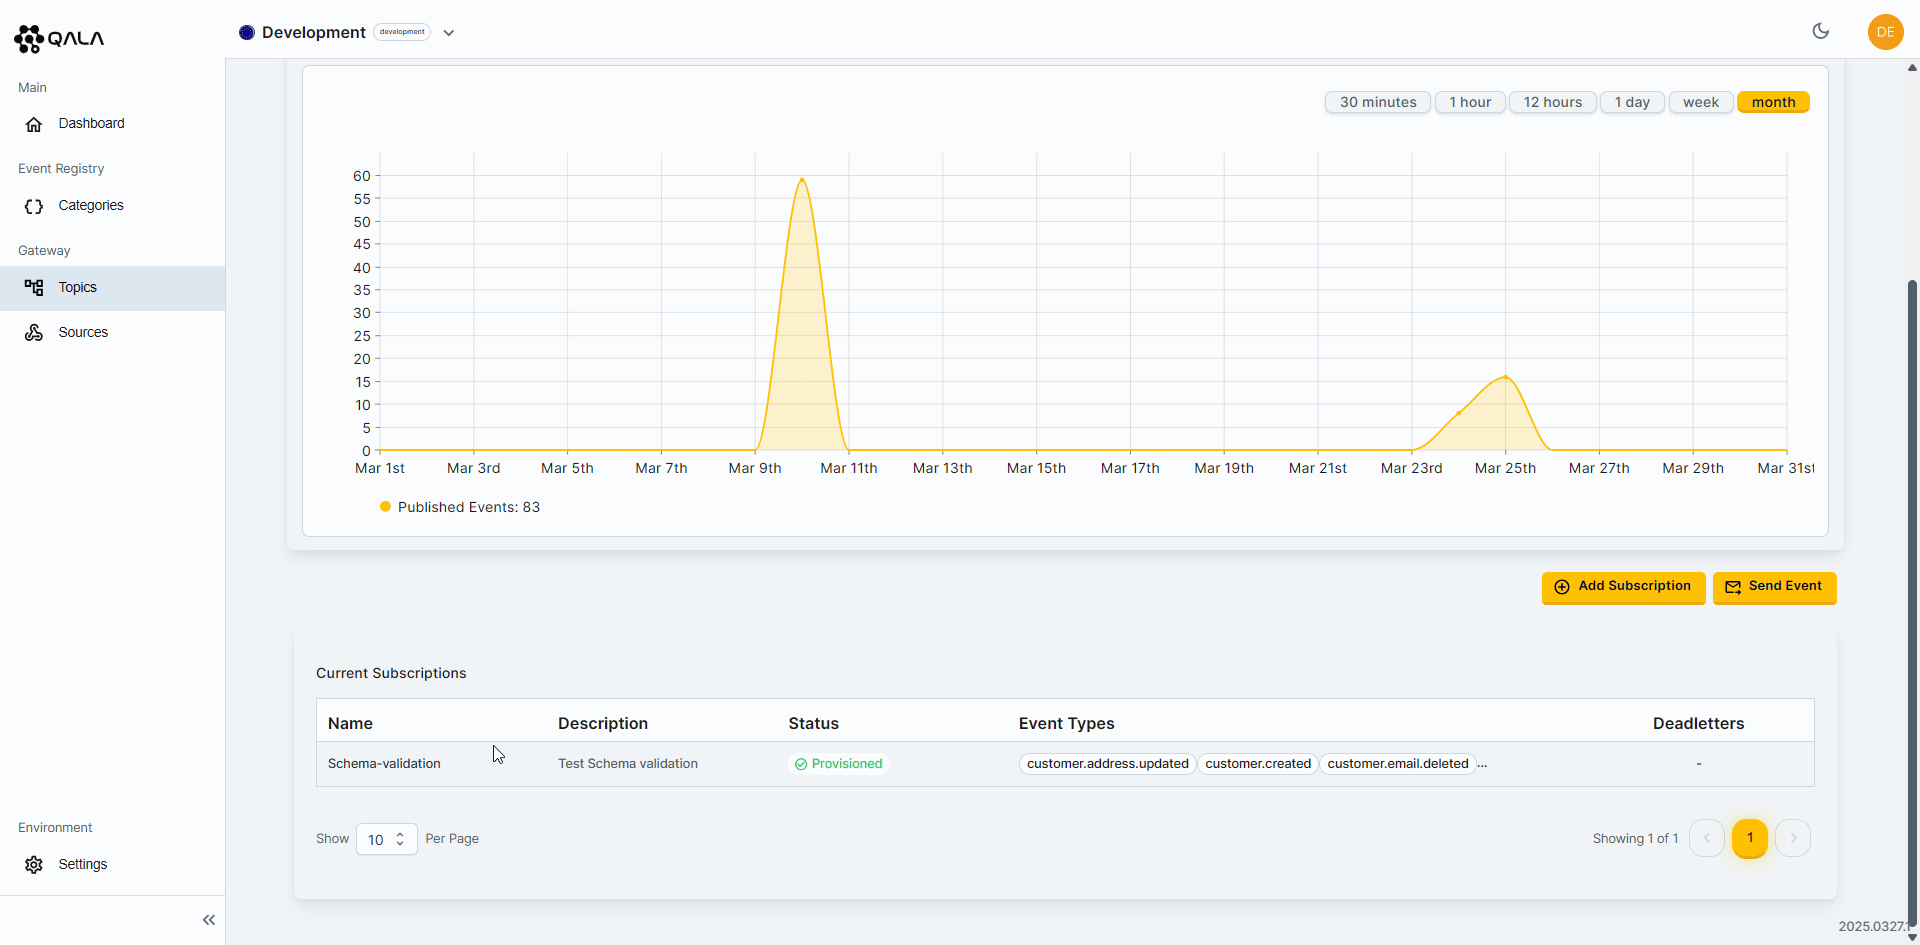Open the DE user avatar menu
The image size is (1920, 945).
(x=1885, y=32)
